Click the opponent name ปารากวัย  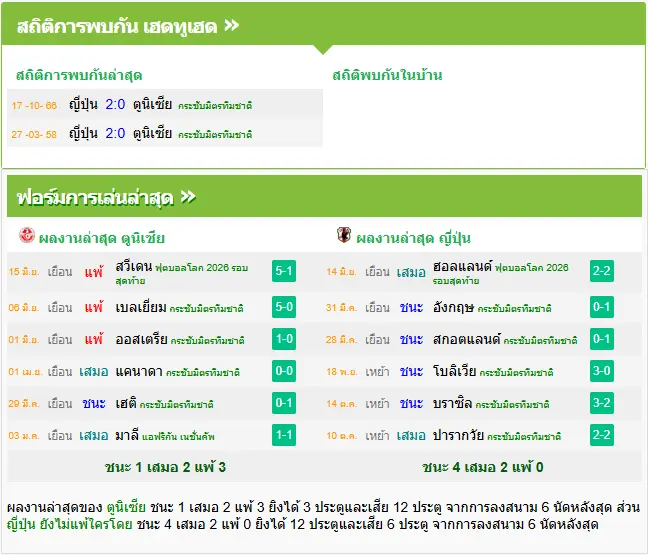coord(458,436)
